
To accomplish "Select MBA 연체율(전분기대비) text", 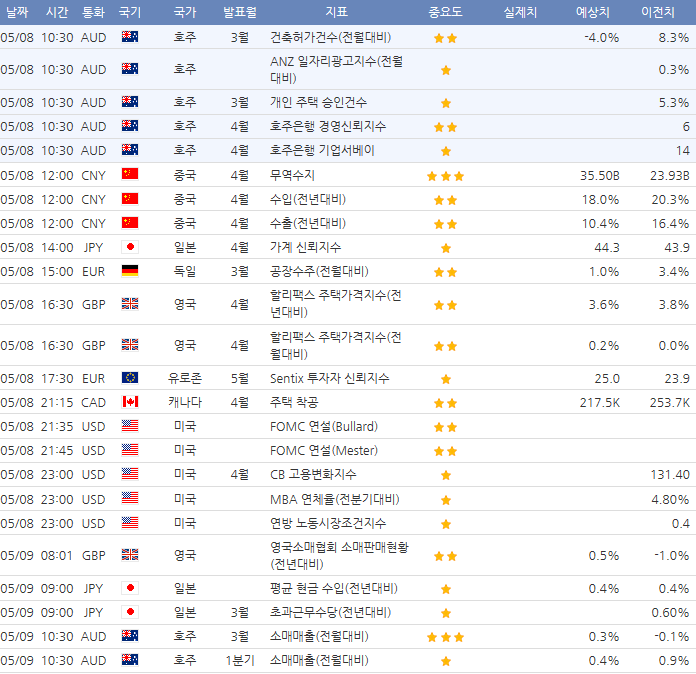I will [x=335, y=500].
